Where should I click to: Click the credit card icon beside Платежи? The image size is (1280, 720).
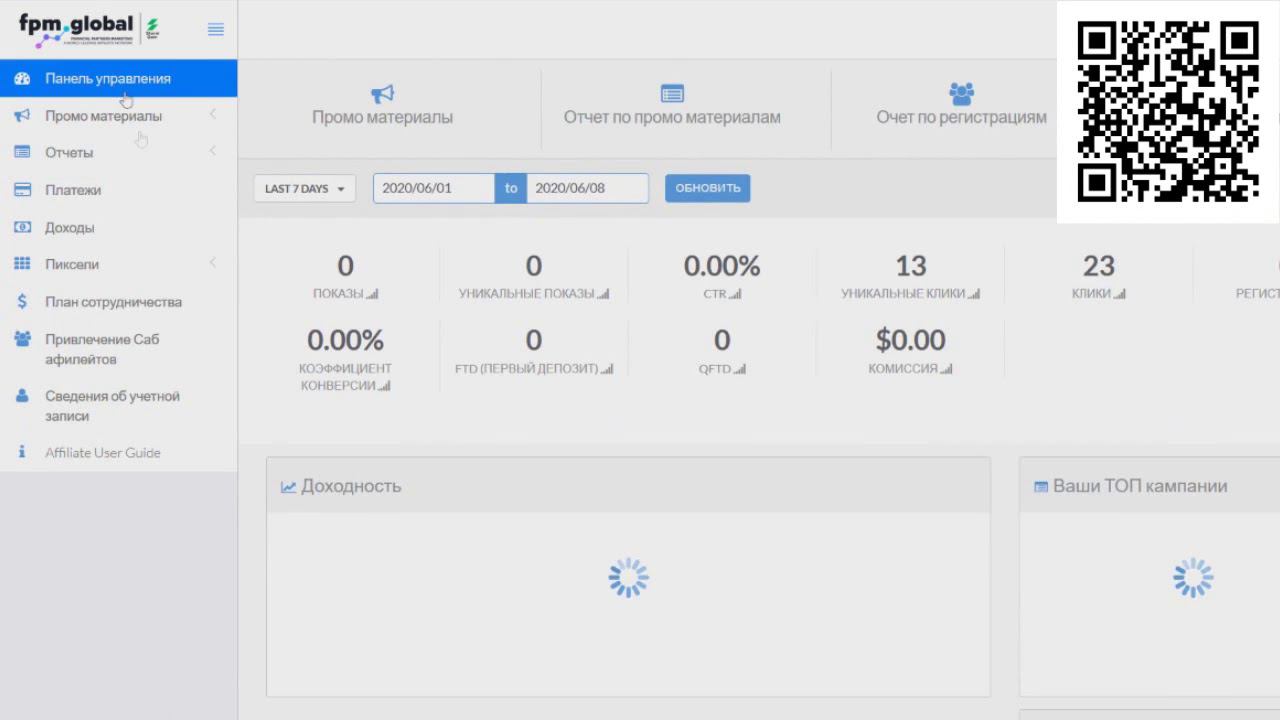pyautogui.click(x=22, y=190)
